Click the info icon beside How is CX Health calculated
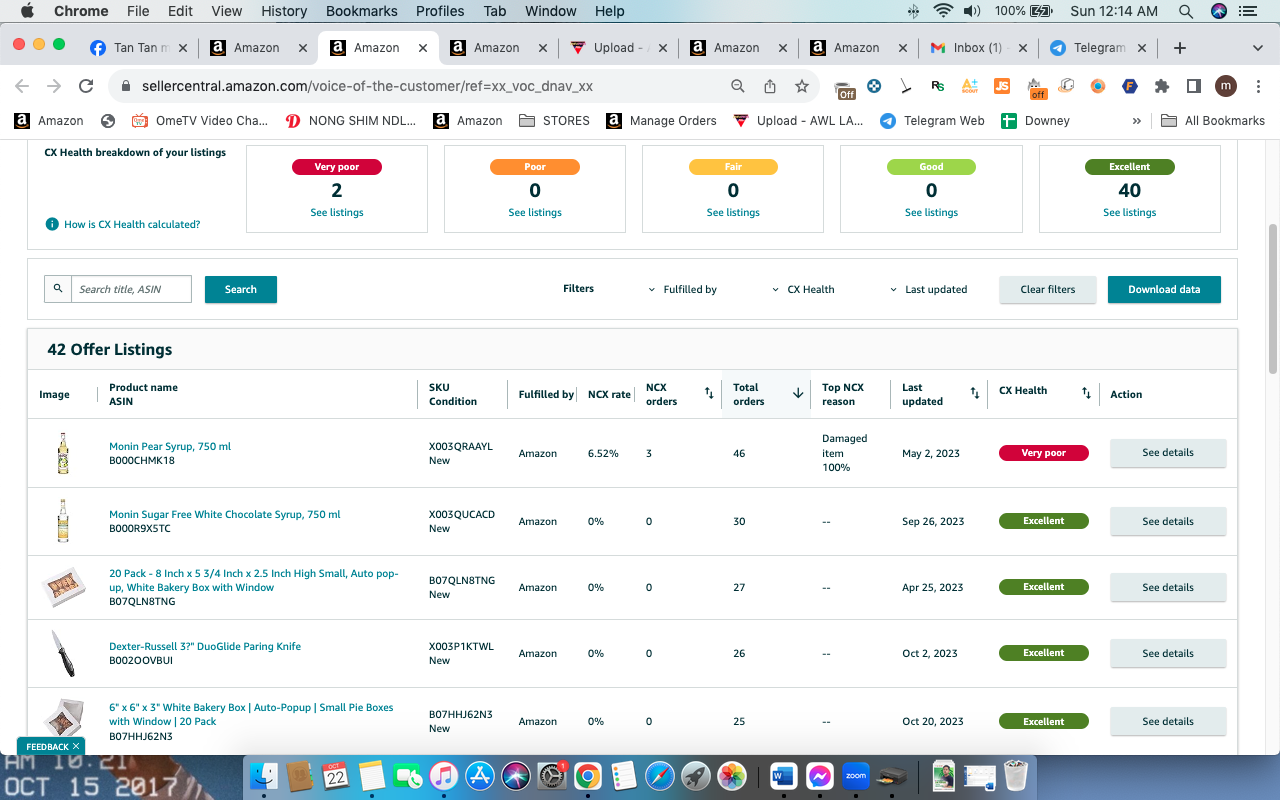Viewport: 1280px width, 800px height. (x=52, y=224)
